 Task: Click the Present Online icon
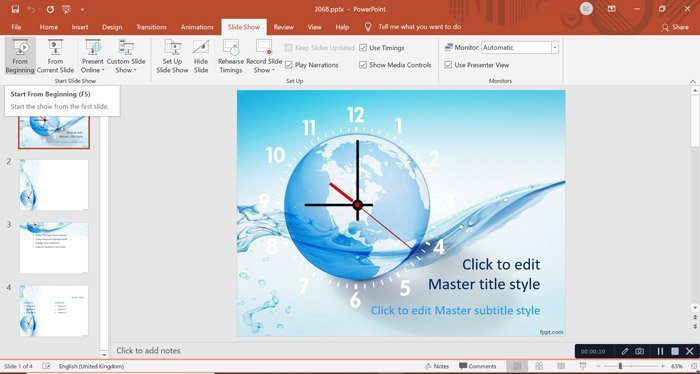pyautogui.click(x=93, y=47)
